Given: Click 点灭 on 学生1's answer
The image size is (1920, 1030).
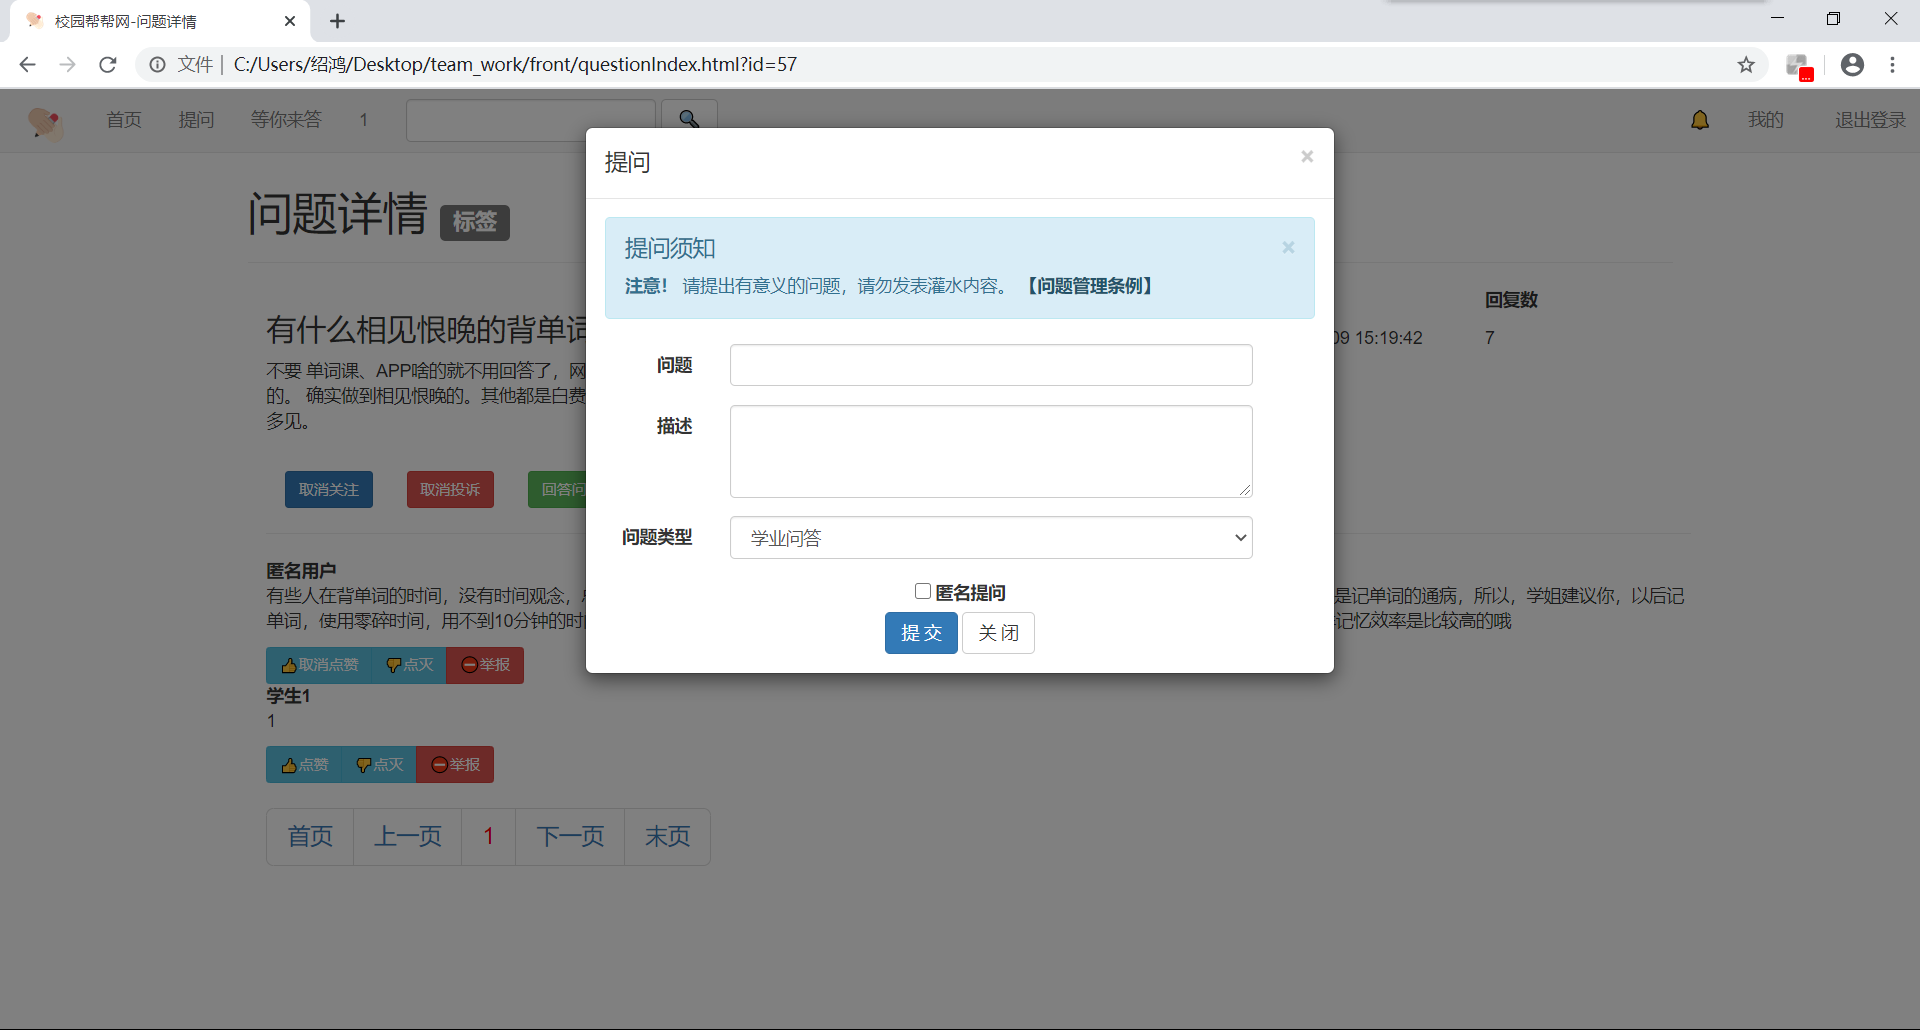Looking at the screenshot, I should (x=379, y=765).
